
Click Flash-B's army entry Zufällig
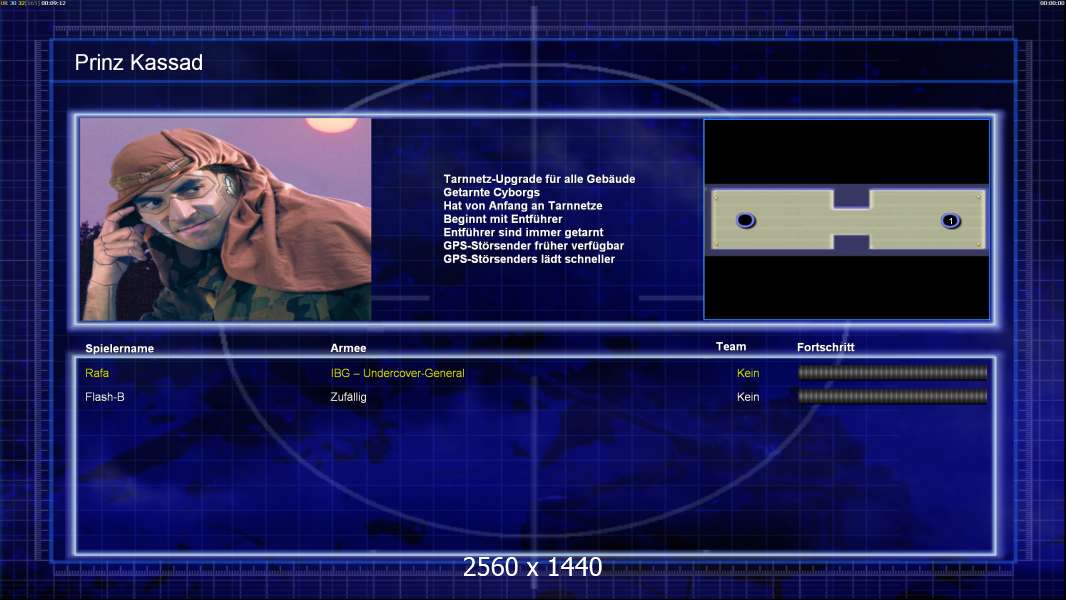click(x=348, y=397)
